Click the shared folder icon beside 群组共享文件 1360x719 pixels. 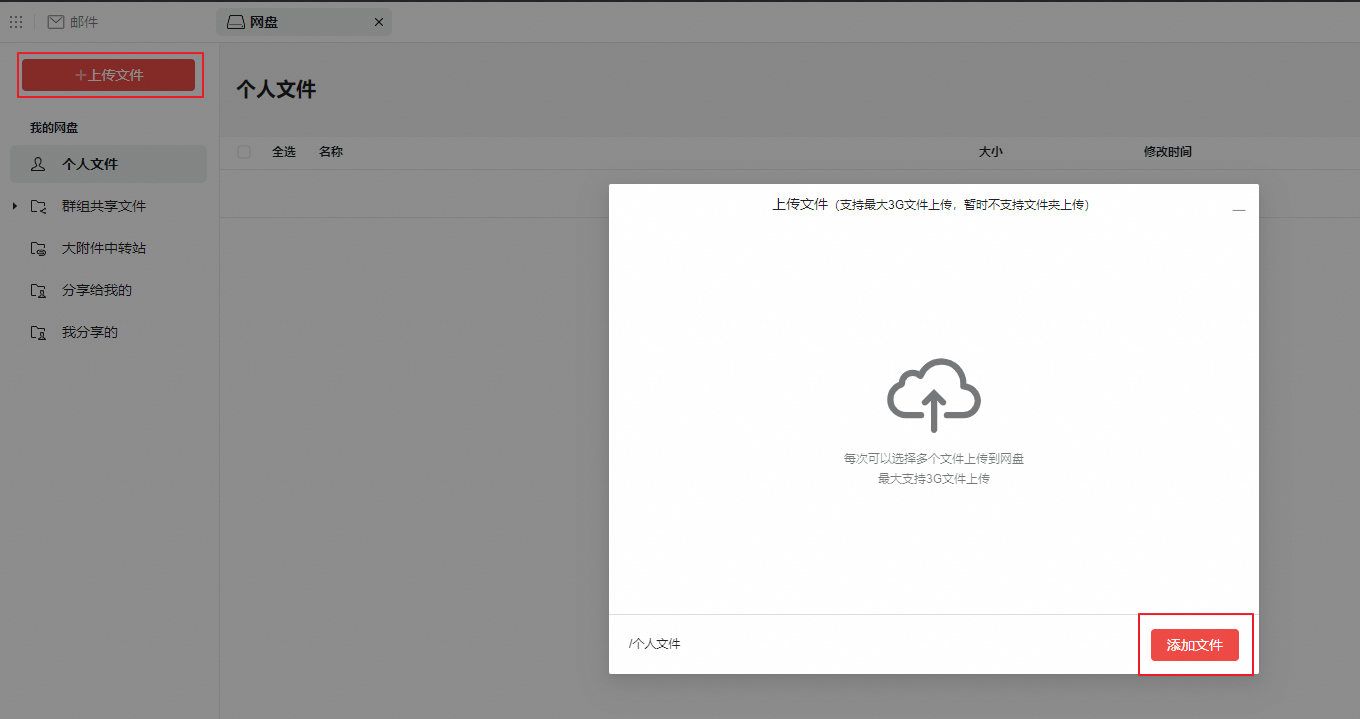click(38, 206)
